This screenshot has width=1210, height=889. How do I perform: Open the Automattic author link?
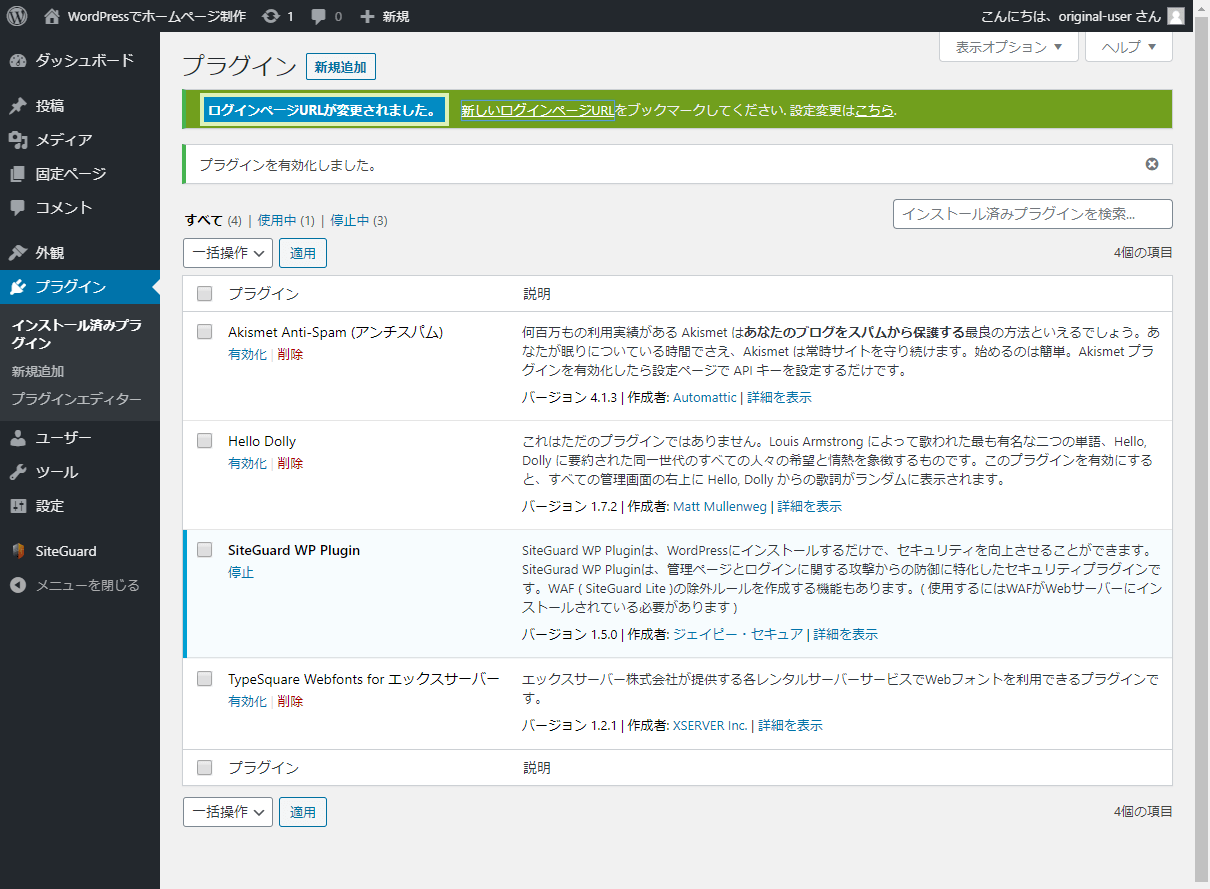click(705, 397)
